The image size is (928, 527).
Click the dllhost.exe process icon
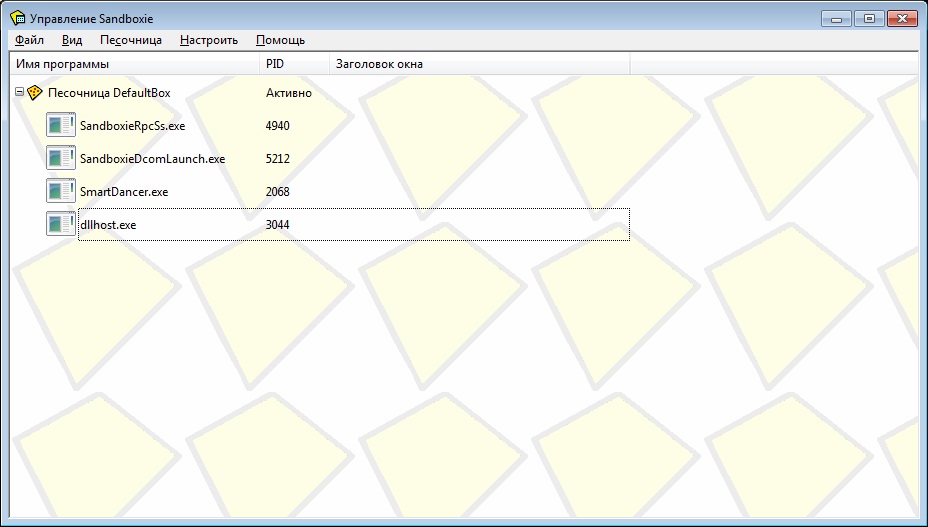pyautogui.click(x=61, y=224)
